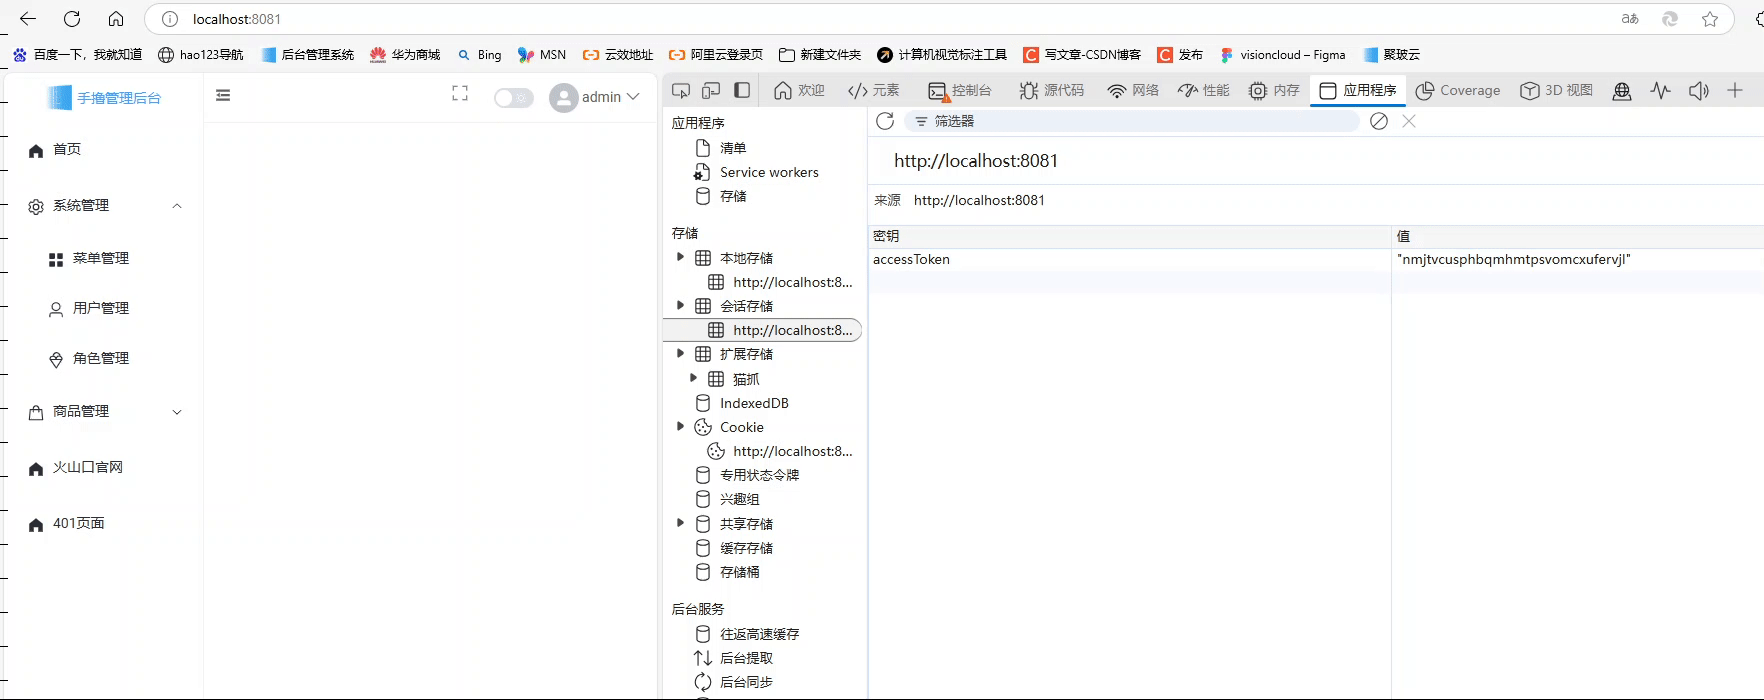Screen dimensions: 1764x700
Task: Click the 密钥 column header
Action: click(x=1129, y=236)
